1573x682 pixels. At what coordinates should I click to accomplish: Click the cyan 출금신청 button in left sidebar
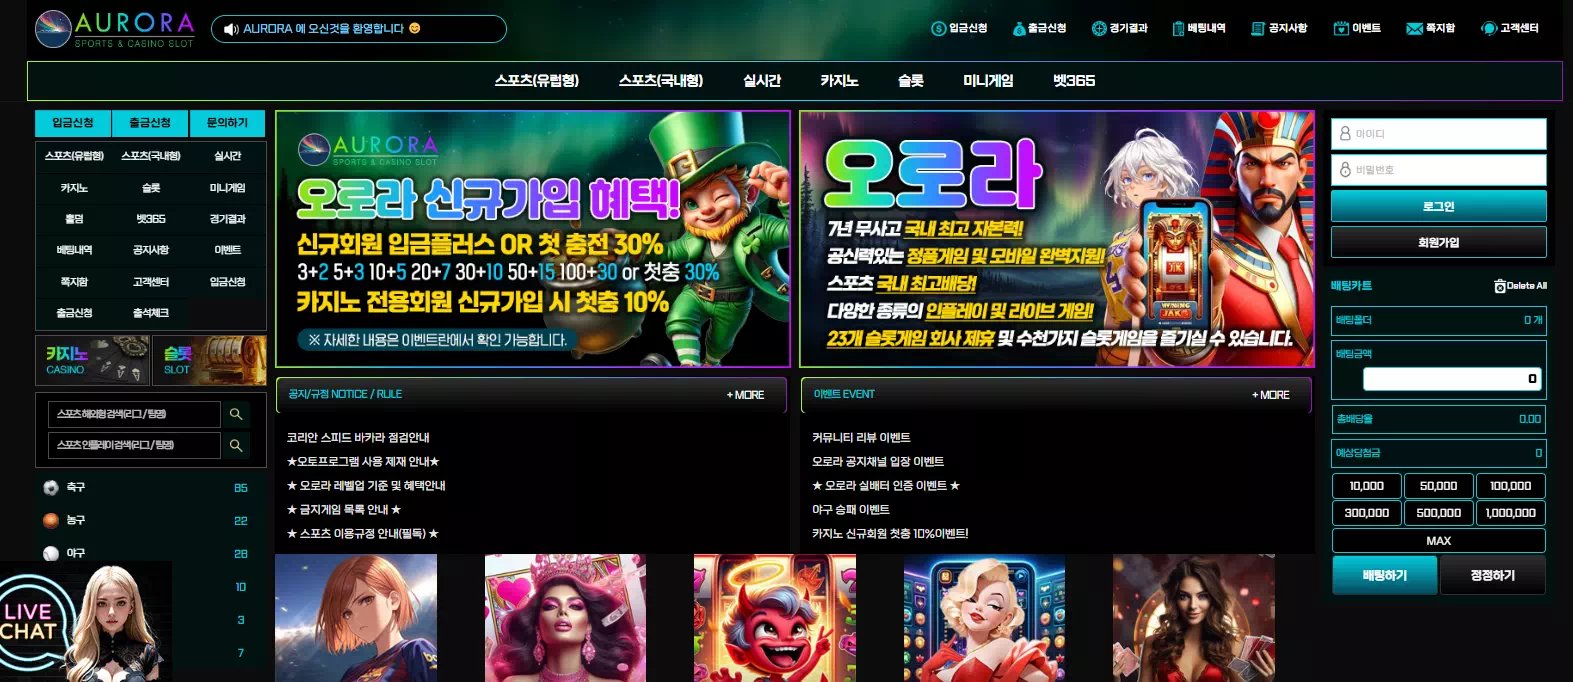[x=150, y=123]
